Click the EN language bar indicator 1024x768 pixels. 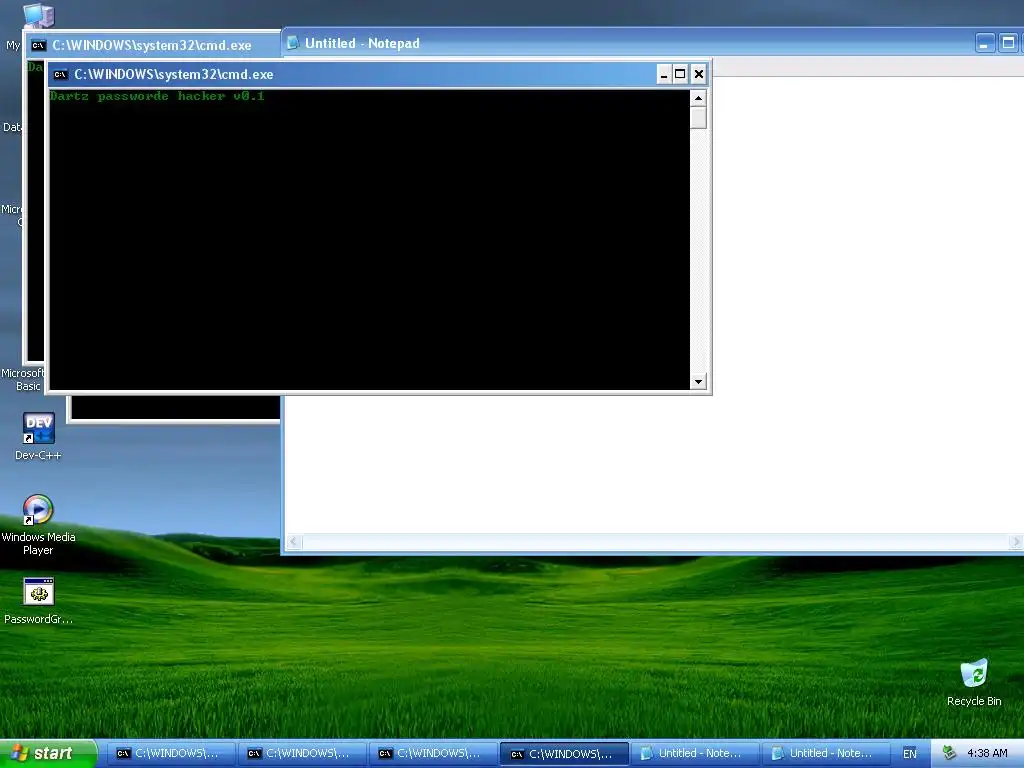coord(910,754)
